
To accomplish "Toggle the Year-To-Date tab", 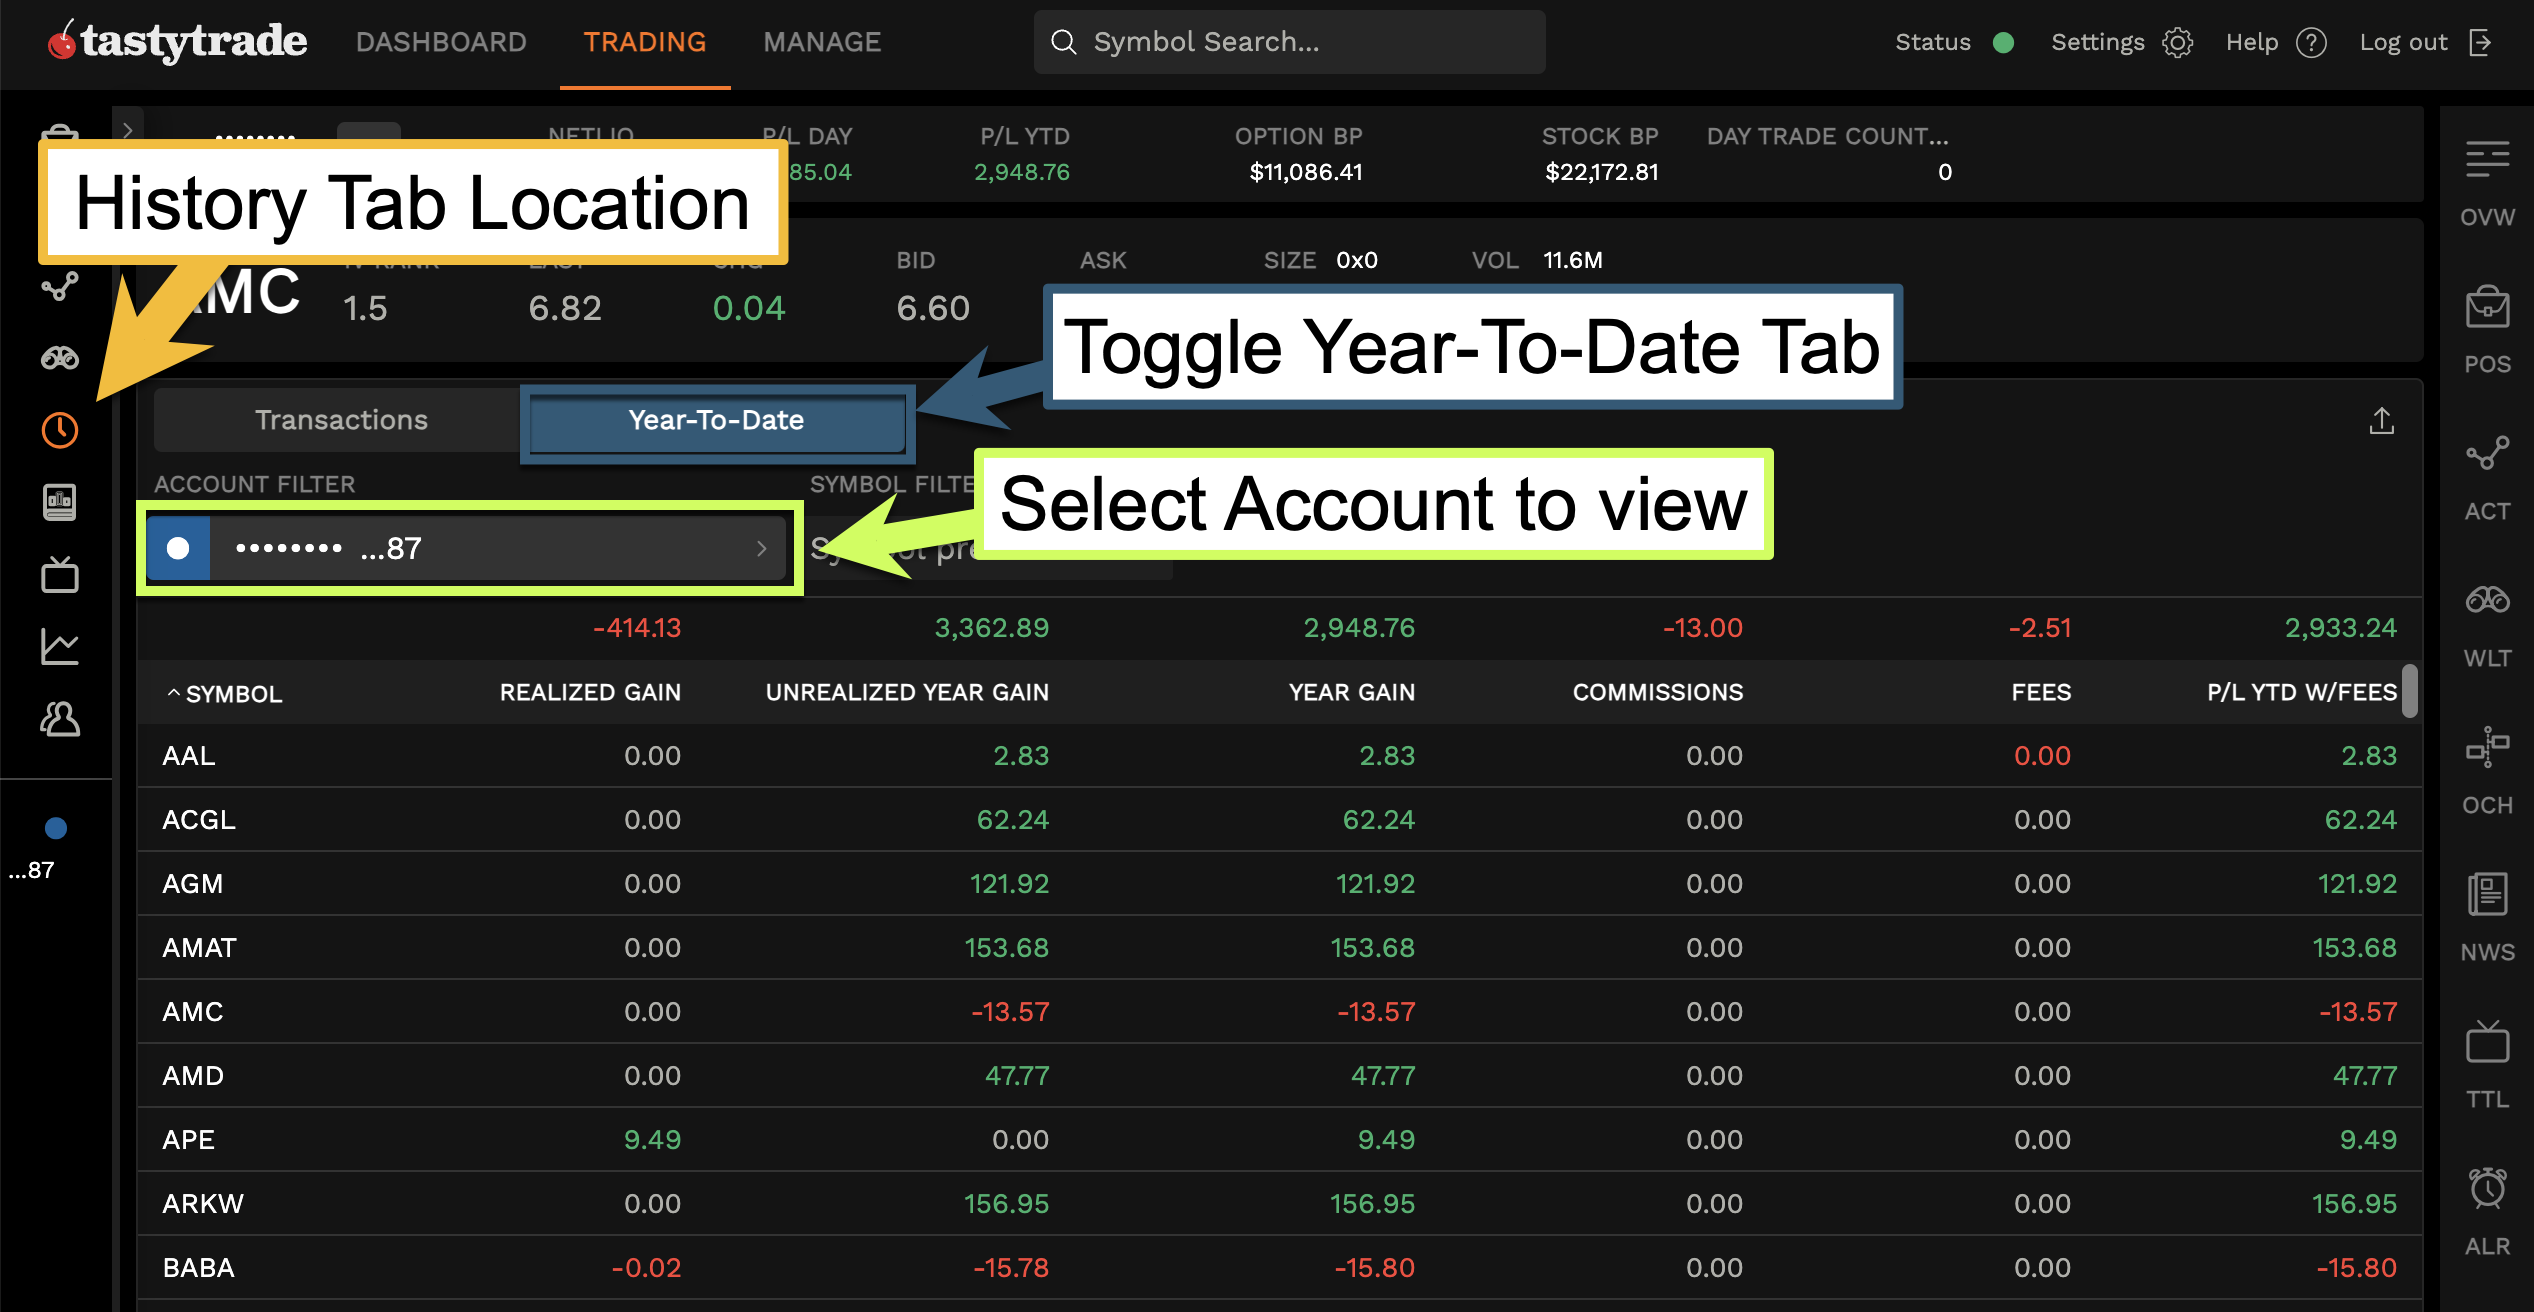I will (x=716, y=420).
